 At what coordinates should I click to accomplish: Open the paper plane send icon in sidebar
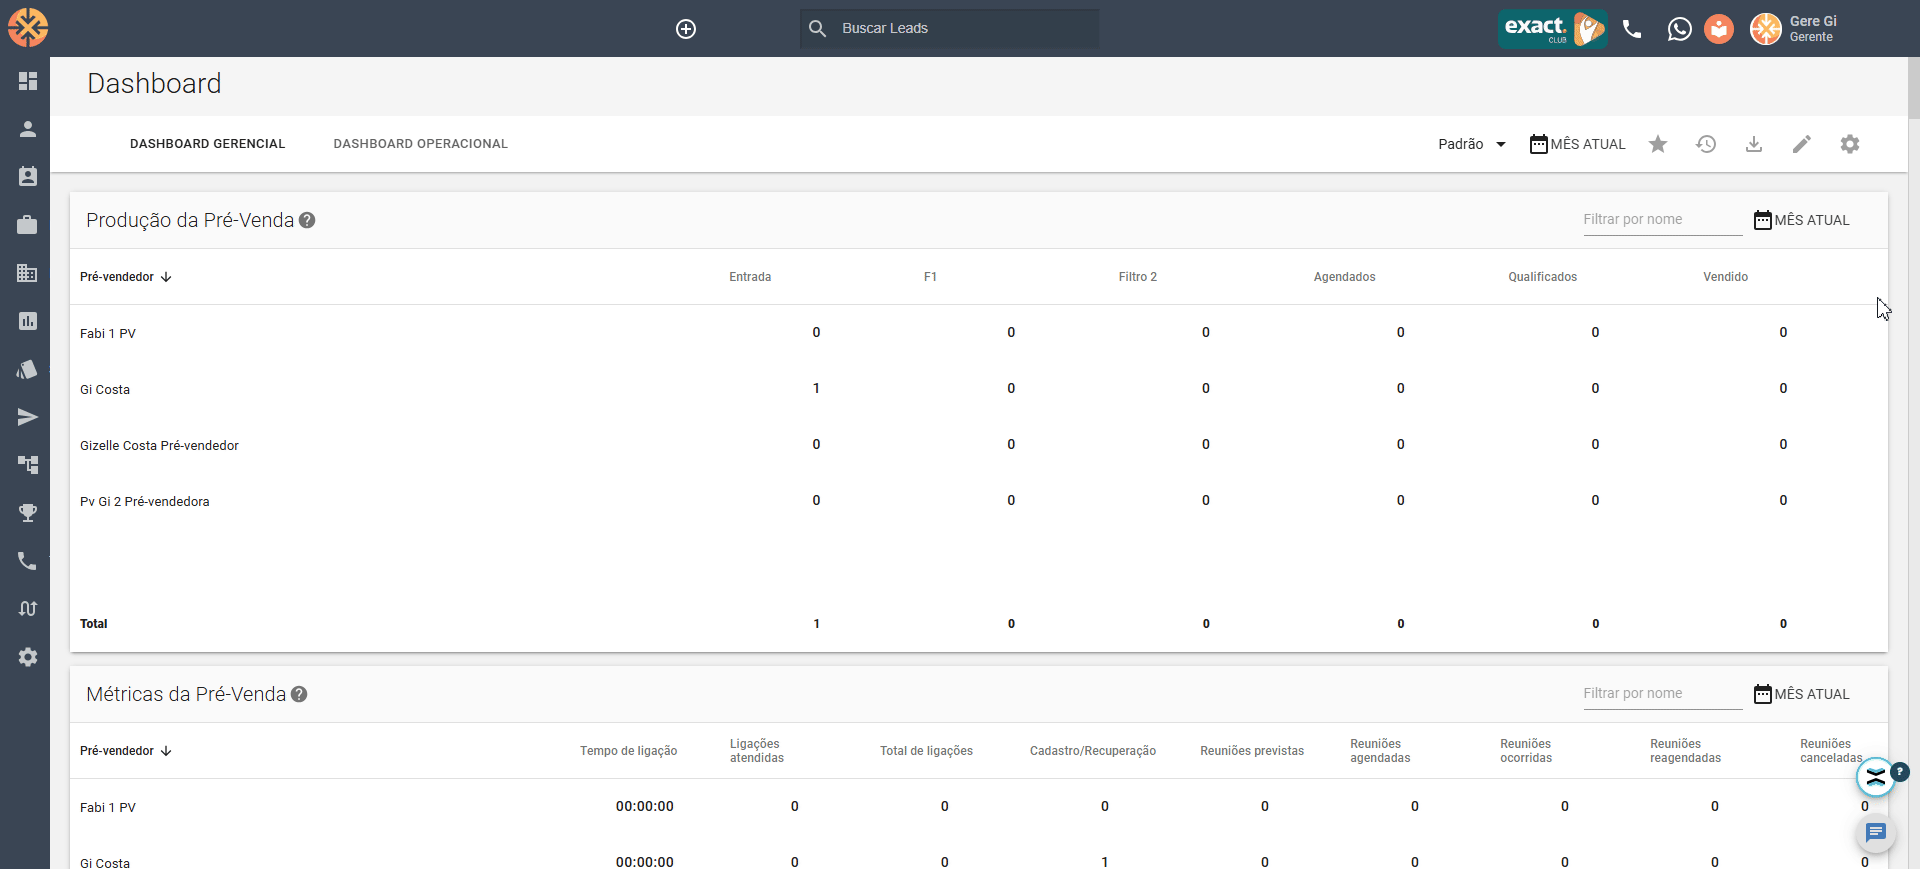[x=28, y=417]
